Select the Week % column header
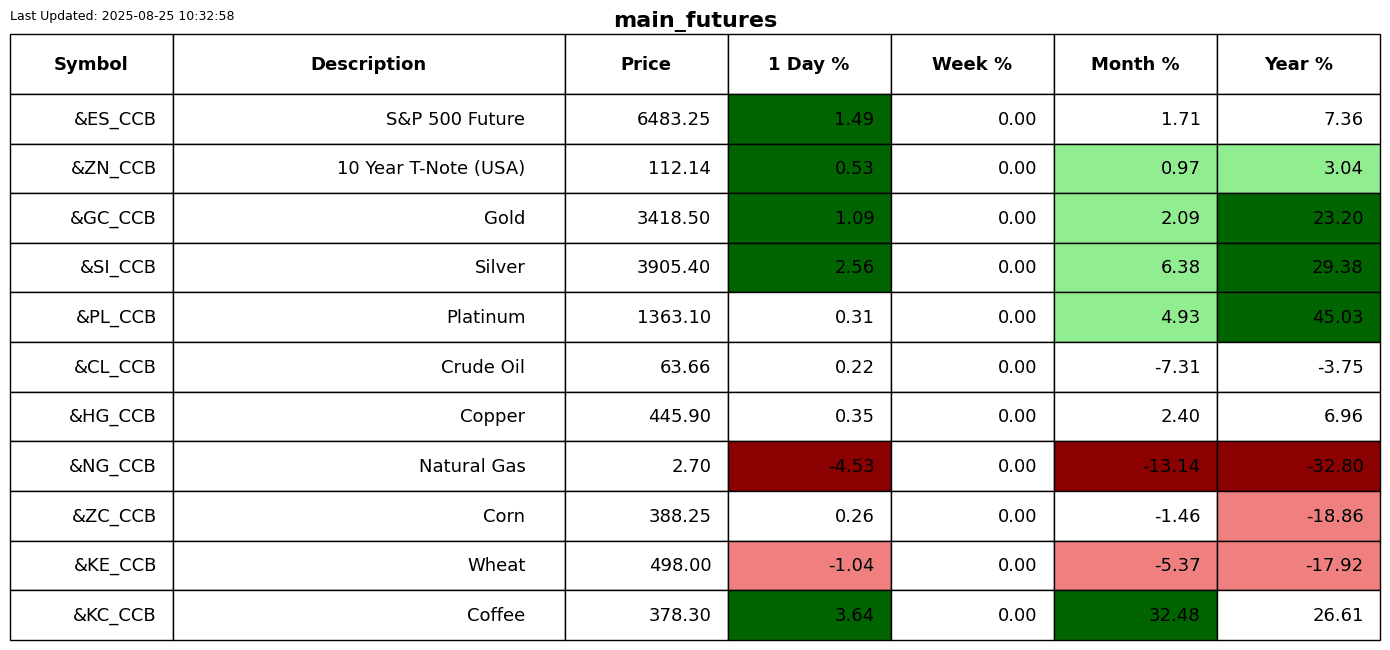This screenshot has height=650, width=1390. pyautogui.click(x=972, y=65)
